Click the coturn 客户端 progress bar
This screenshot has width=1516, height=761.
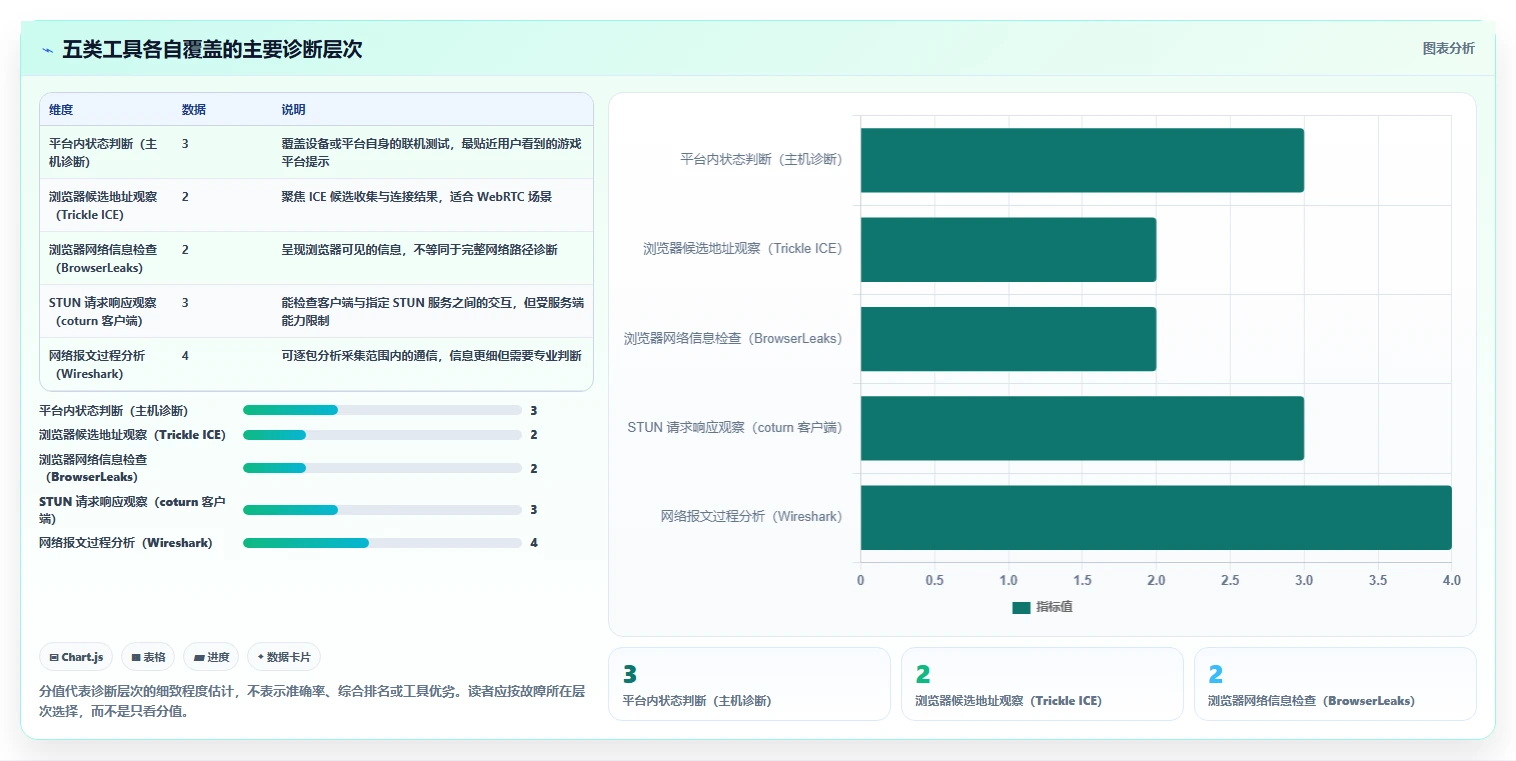382,510
